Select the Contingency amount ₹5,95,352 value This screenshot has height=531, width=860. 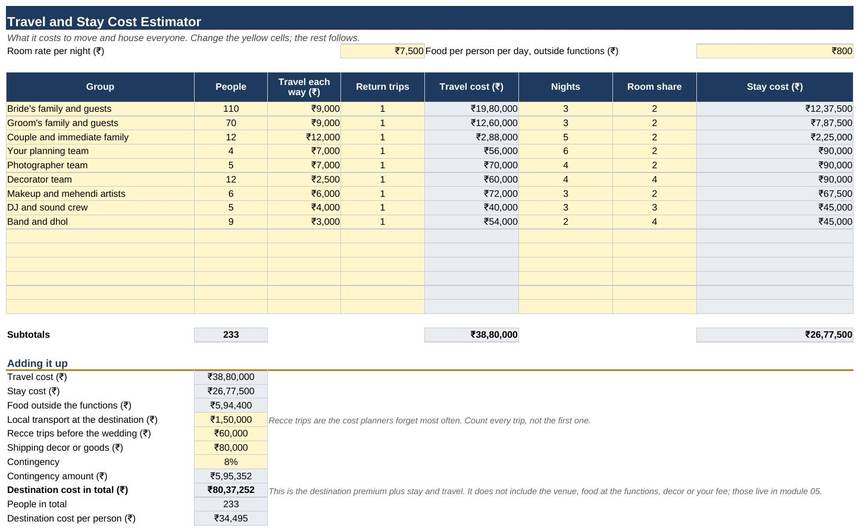pyautogui.click(x=231, y=476)
